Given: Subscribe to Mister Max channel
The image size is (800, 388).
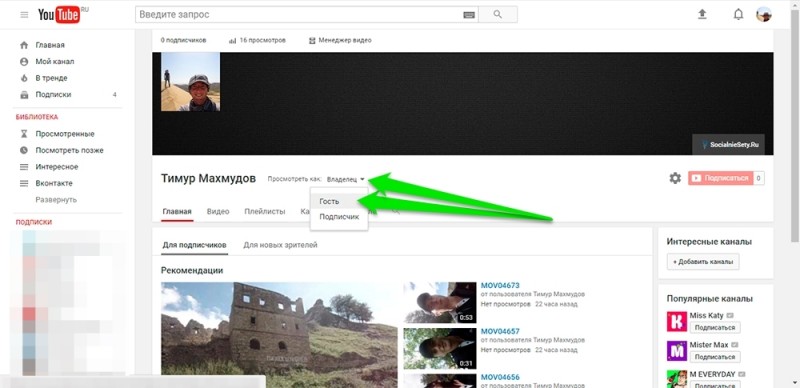Looking at the screenshot, I should 715,357.
